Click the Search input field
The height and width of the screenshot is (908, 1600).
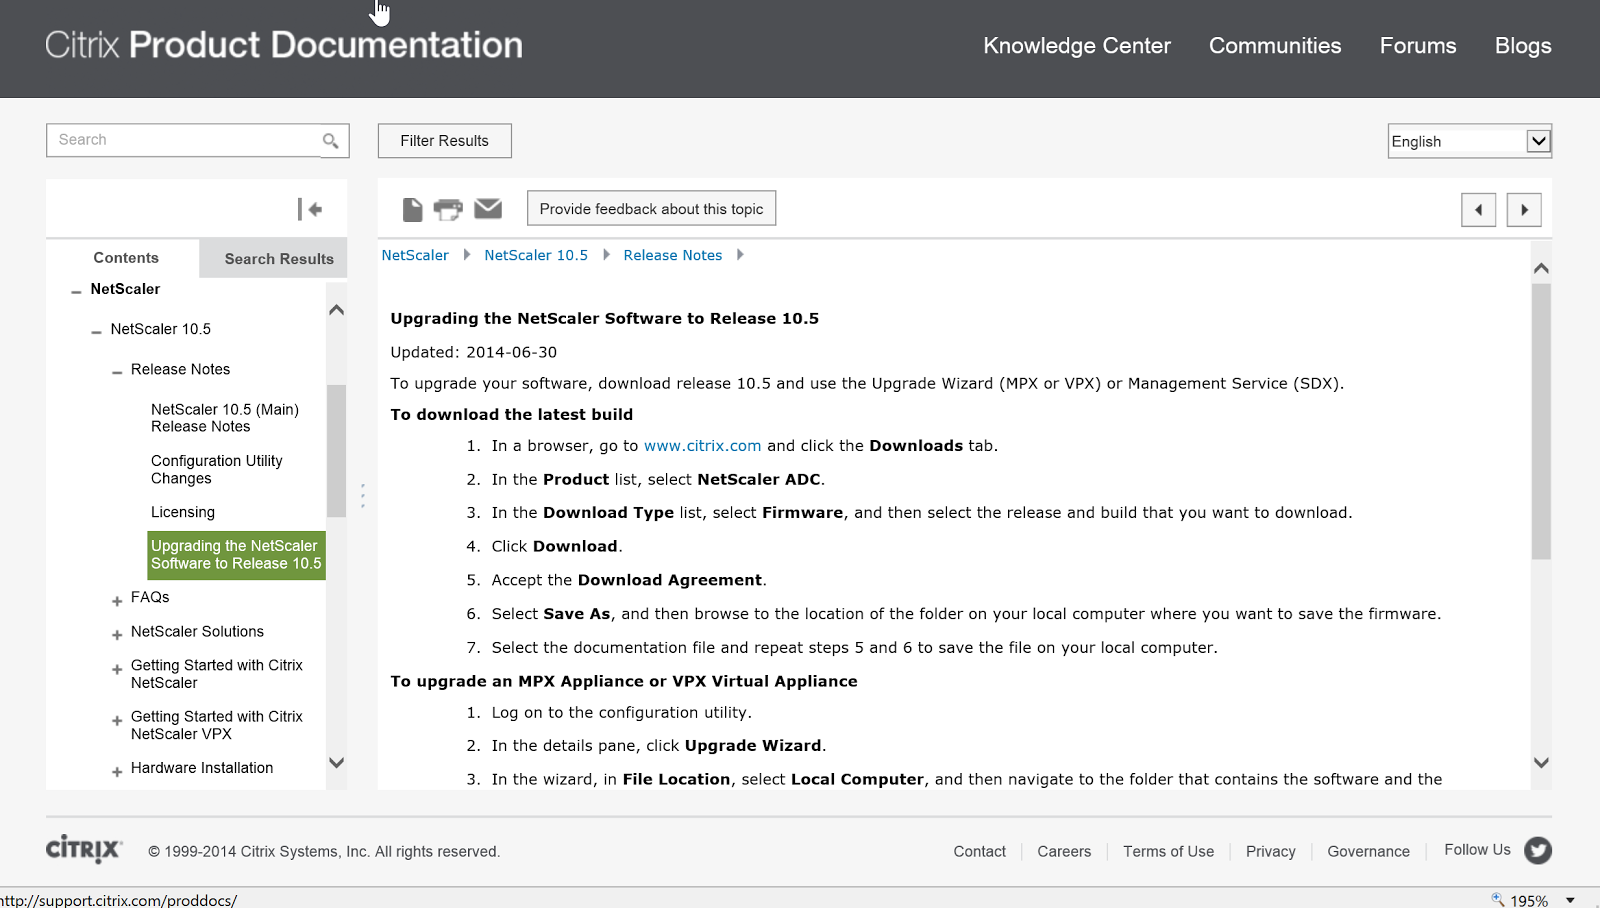pos(185,140)
